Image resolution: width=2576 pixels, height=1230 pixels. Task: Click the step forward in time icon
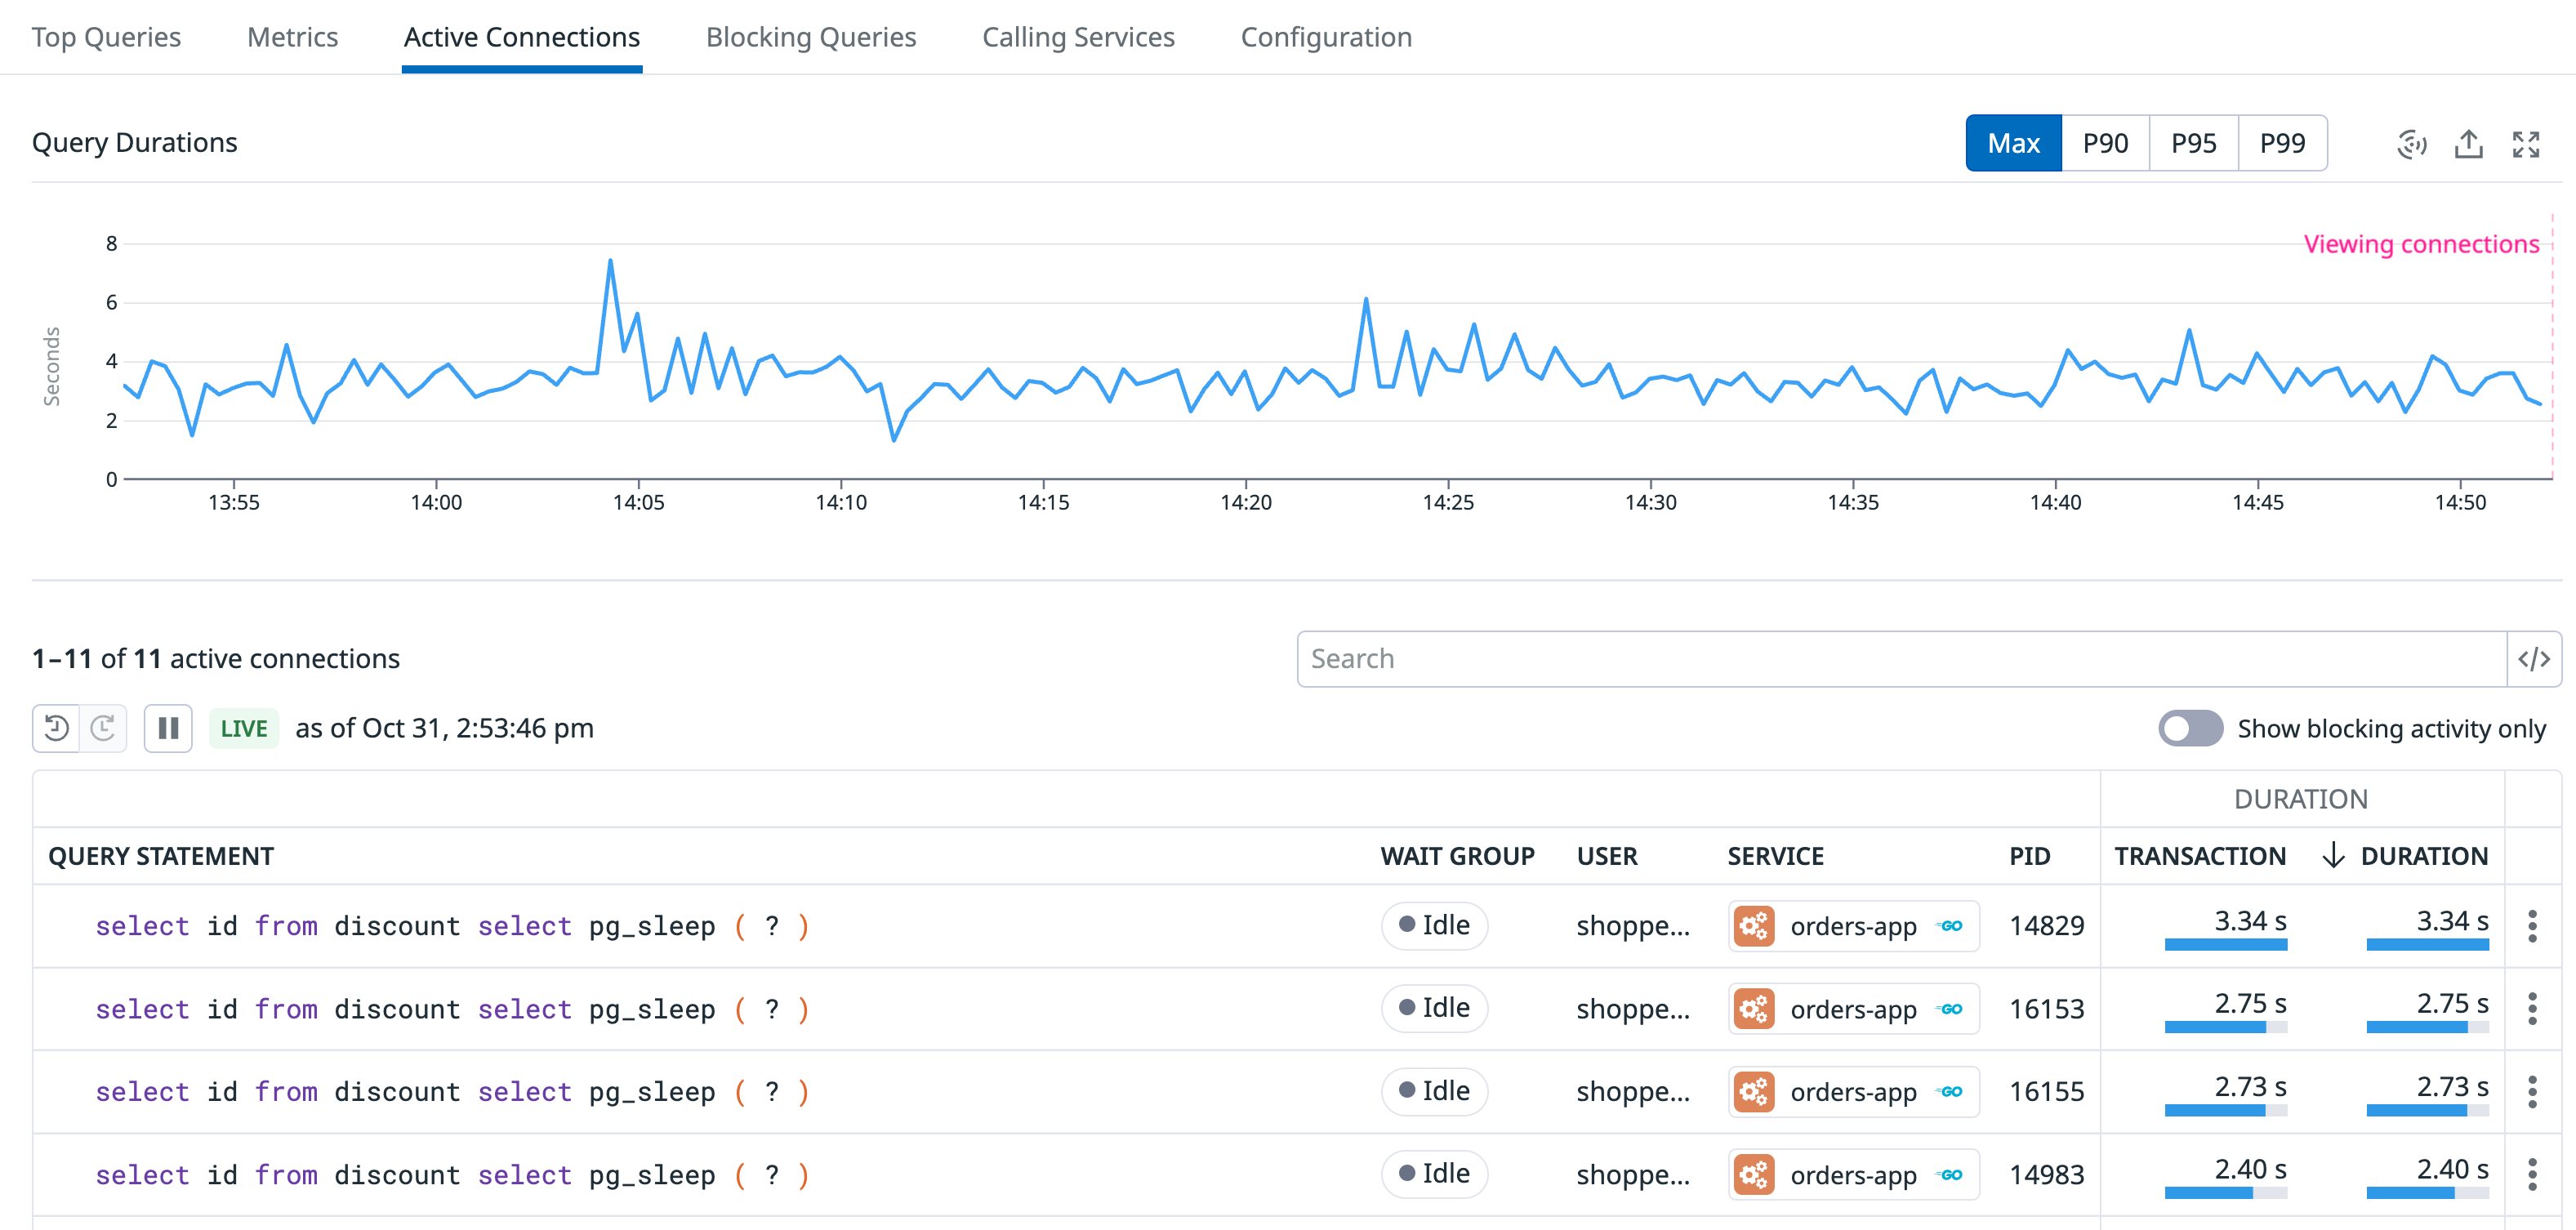point(103,728)
